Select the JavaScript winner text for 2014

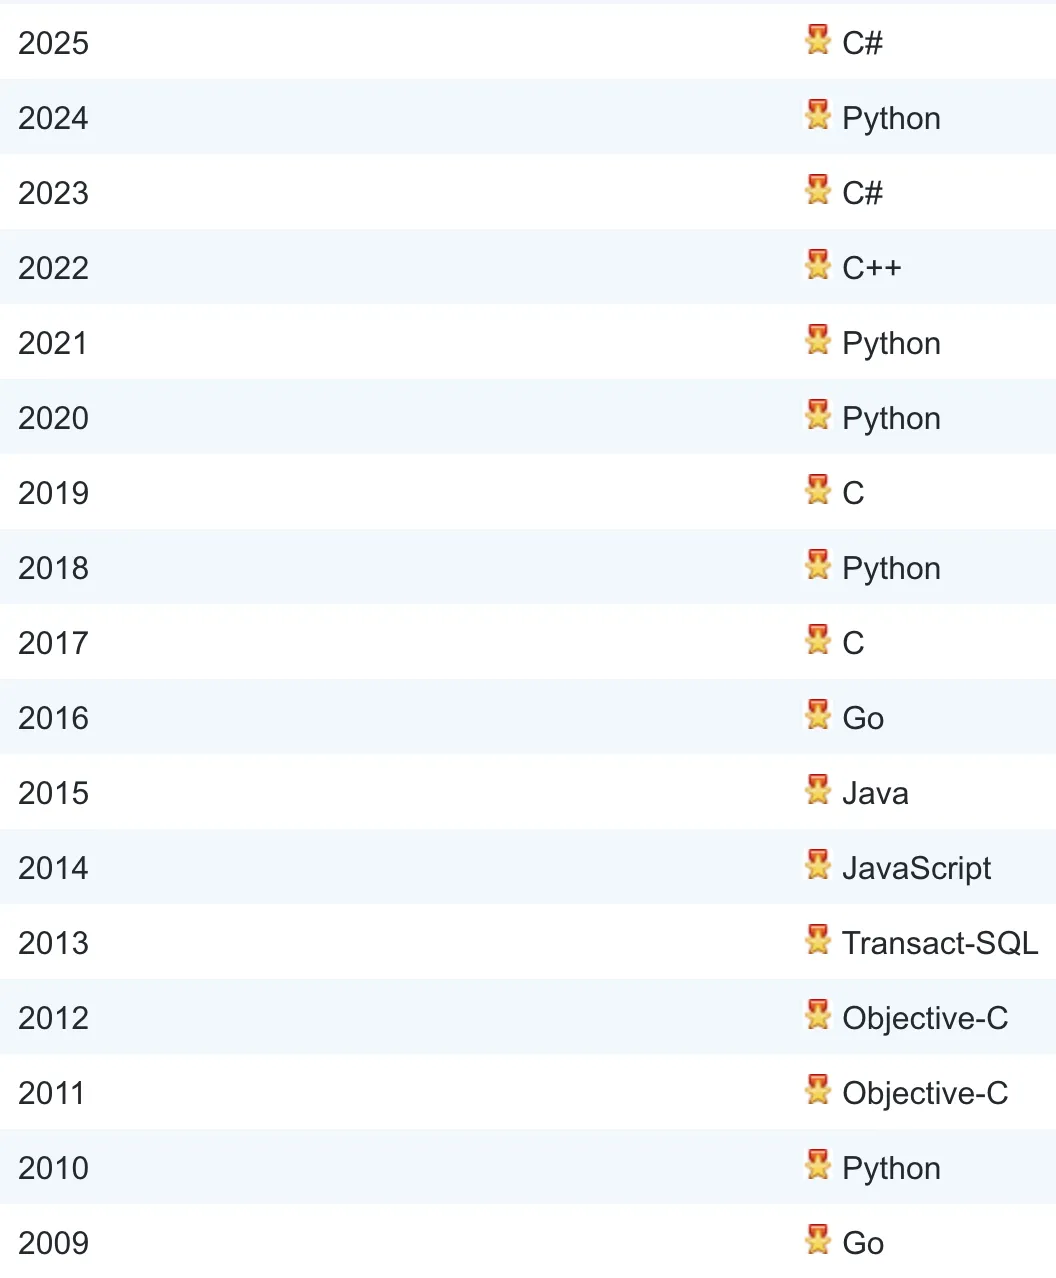tap(917, 868)
